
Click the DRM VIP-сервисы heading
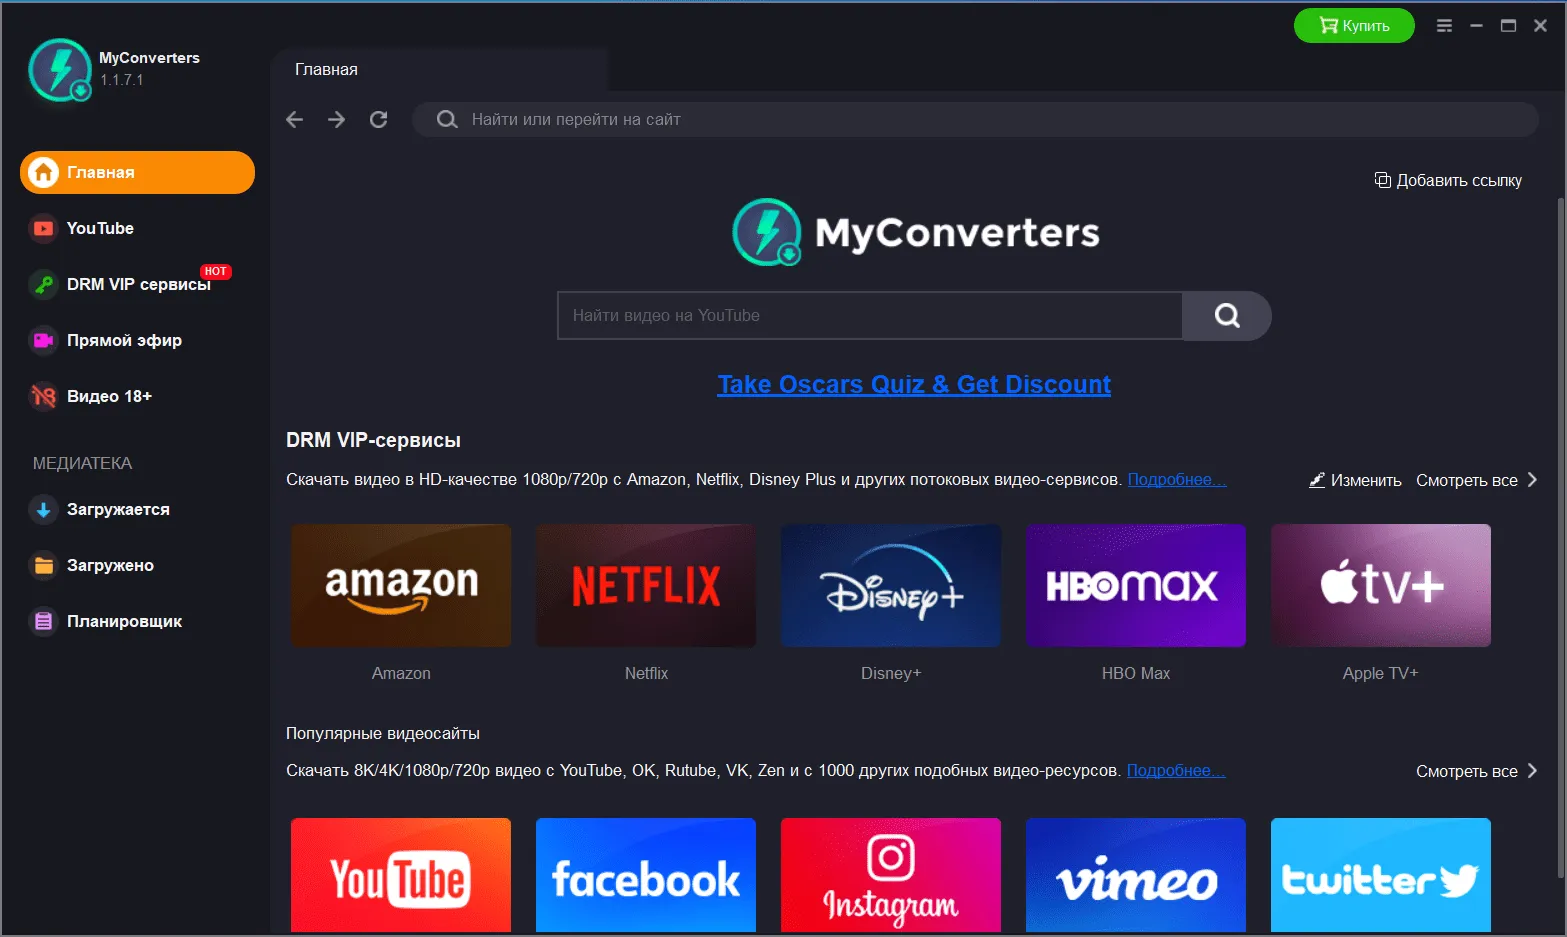[x=373, y=440]
